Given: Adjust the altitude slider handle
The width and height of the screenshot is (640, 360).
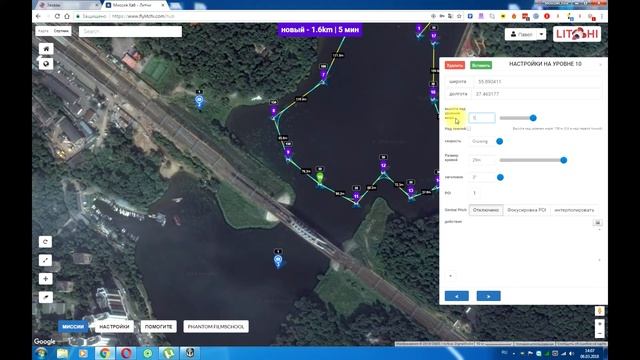Looking at the screenshot, I should point(533,118).
